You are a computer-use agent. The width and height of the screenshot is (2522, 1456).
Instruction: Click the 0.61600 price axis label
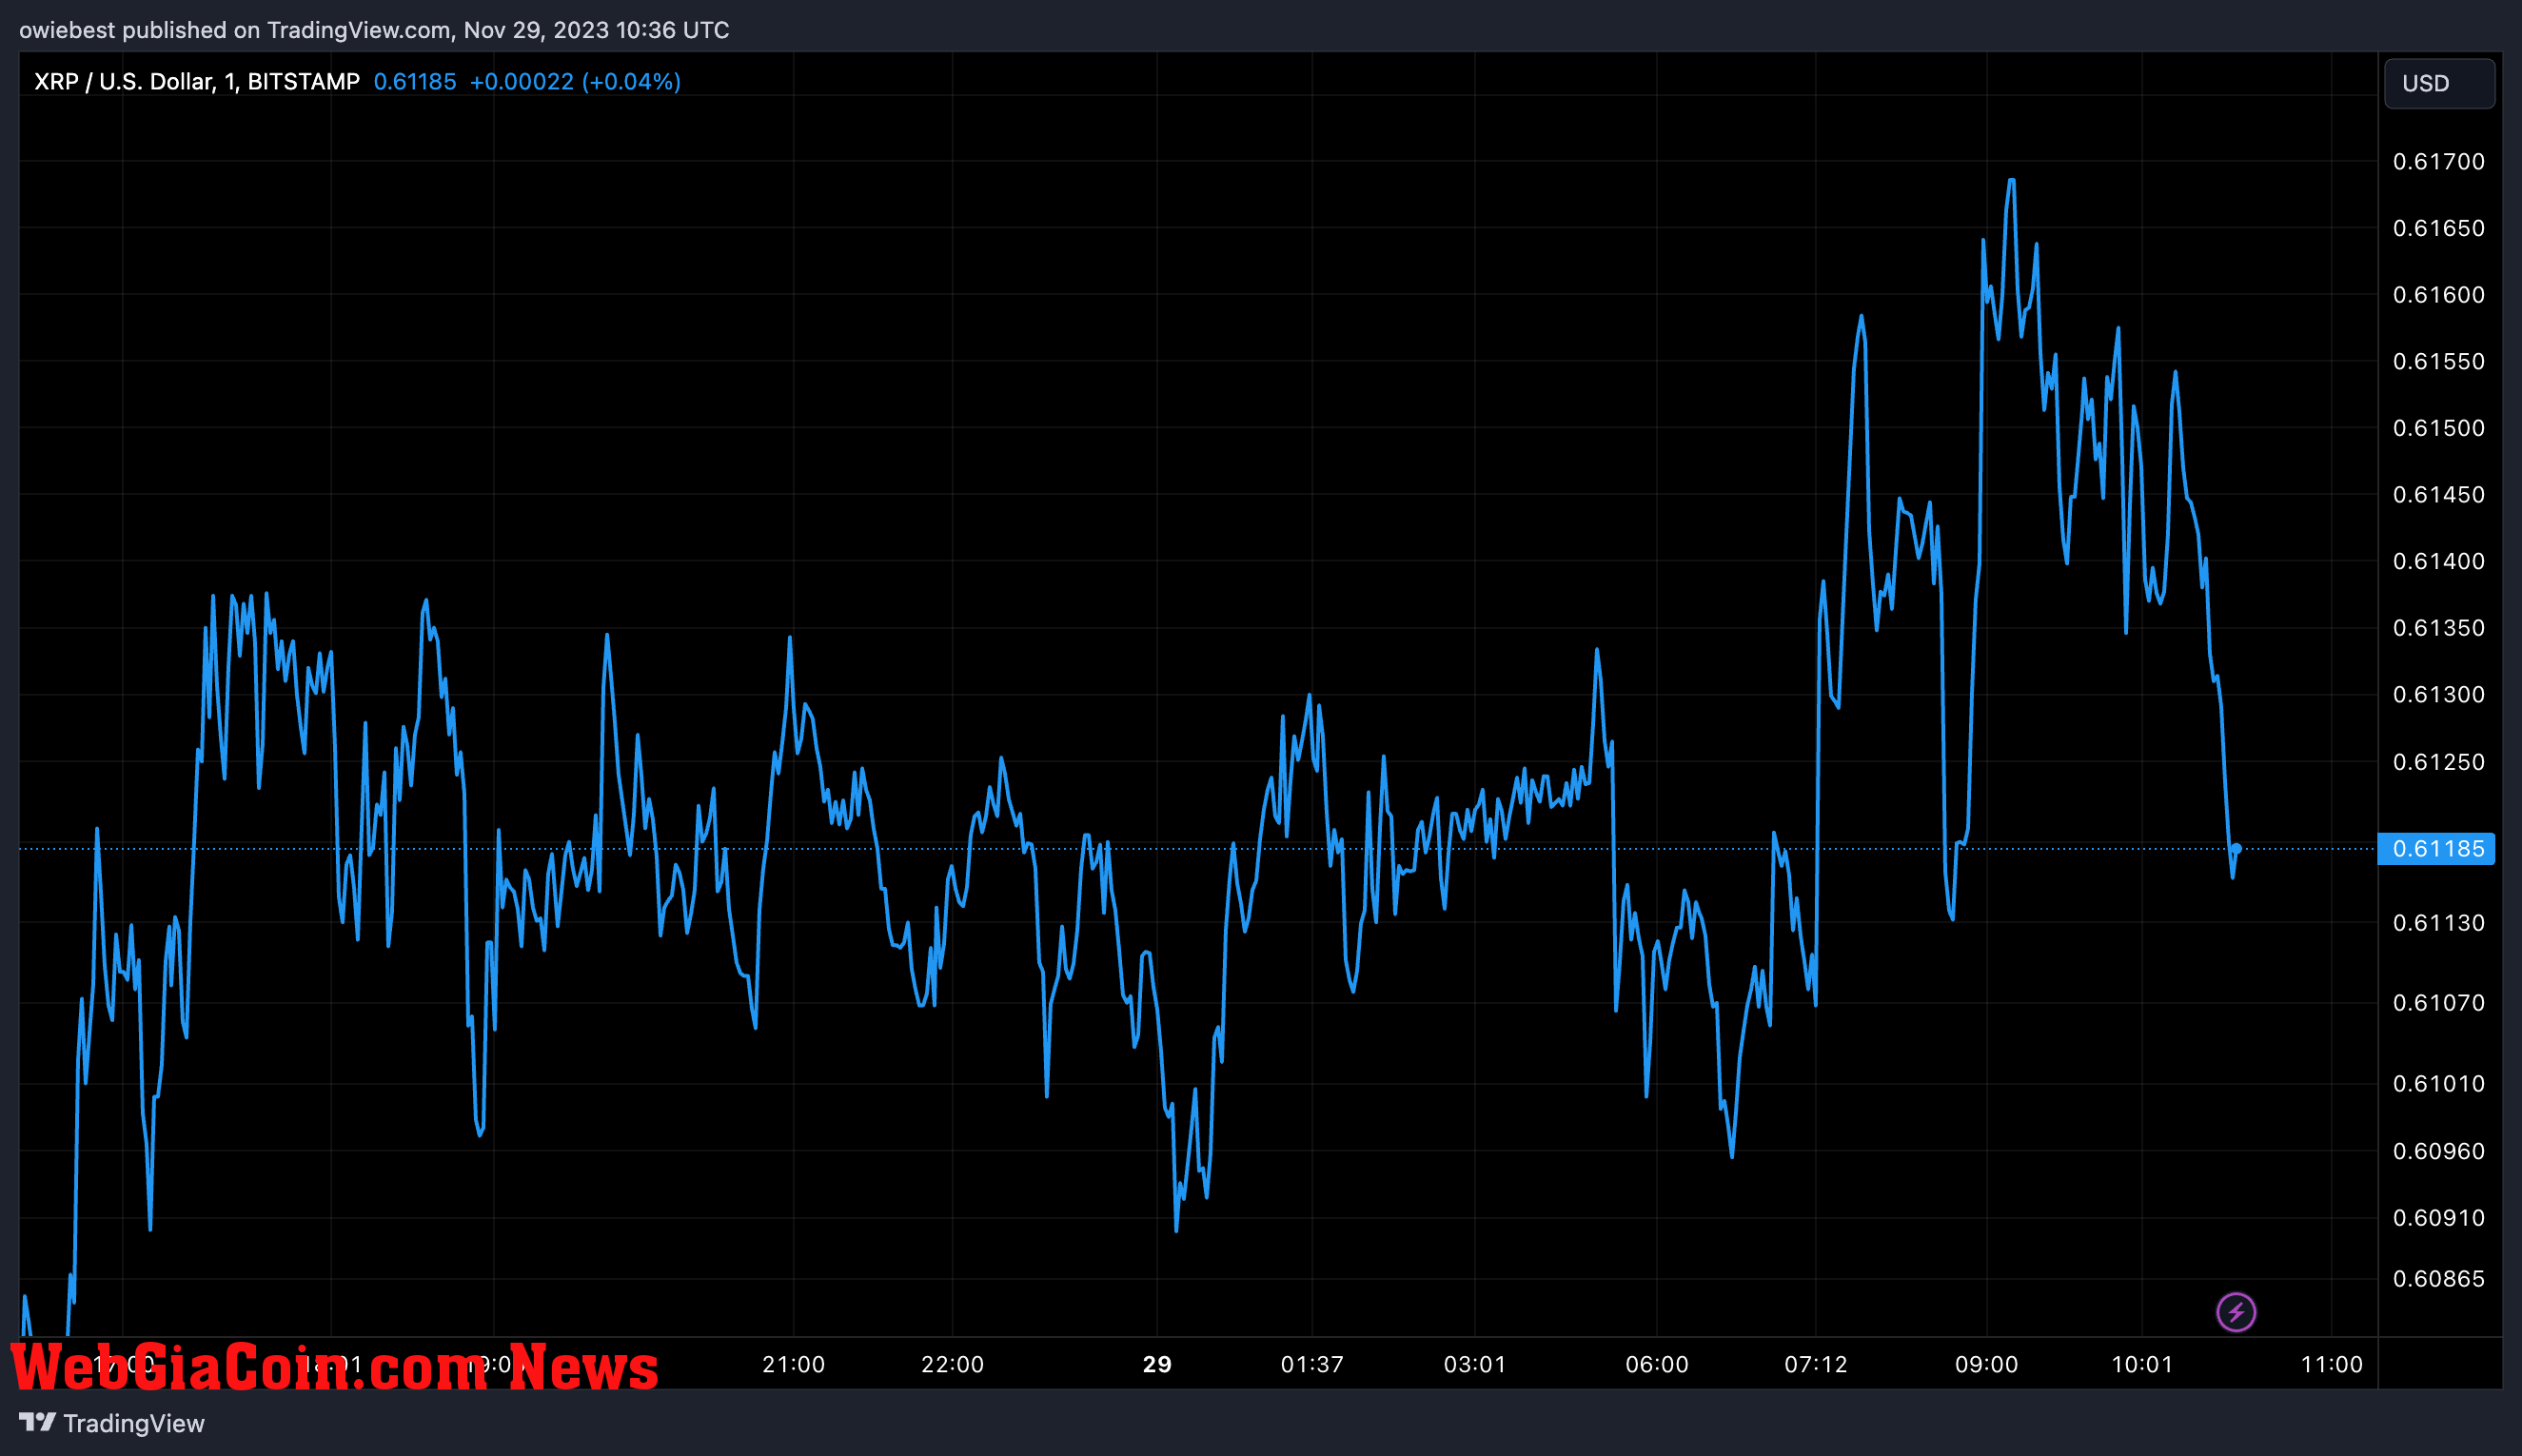(2438, 295)
